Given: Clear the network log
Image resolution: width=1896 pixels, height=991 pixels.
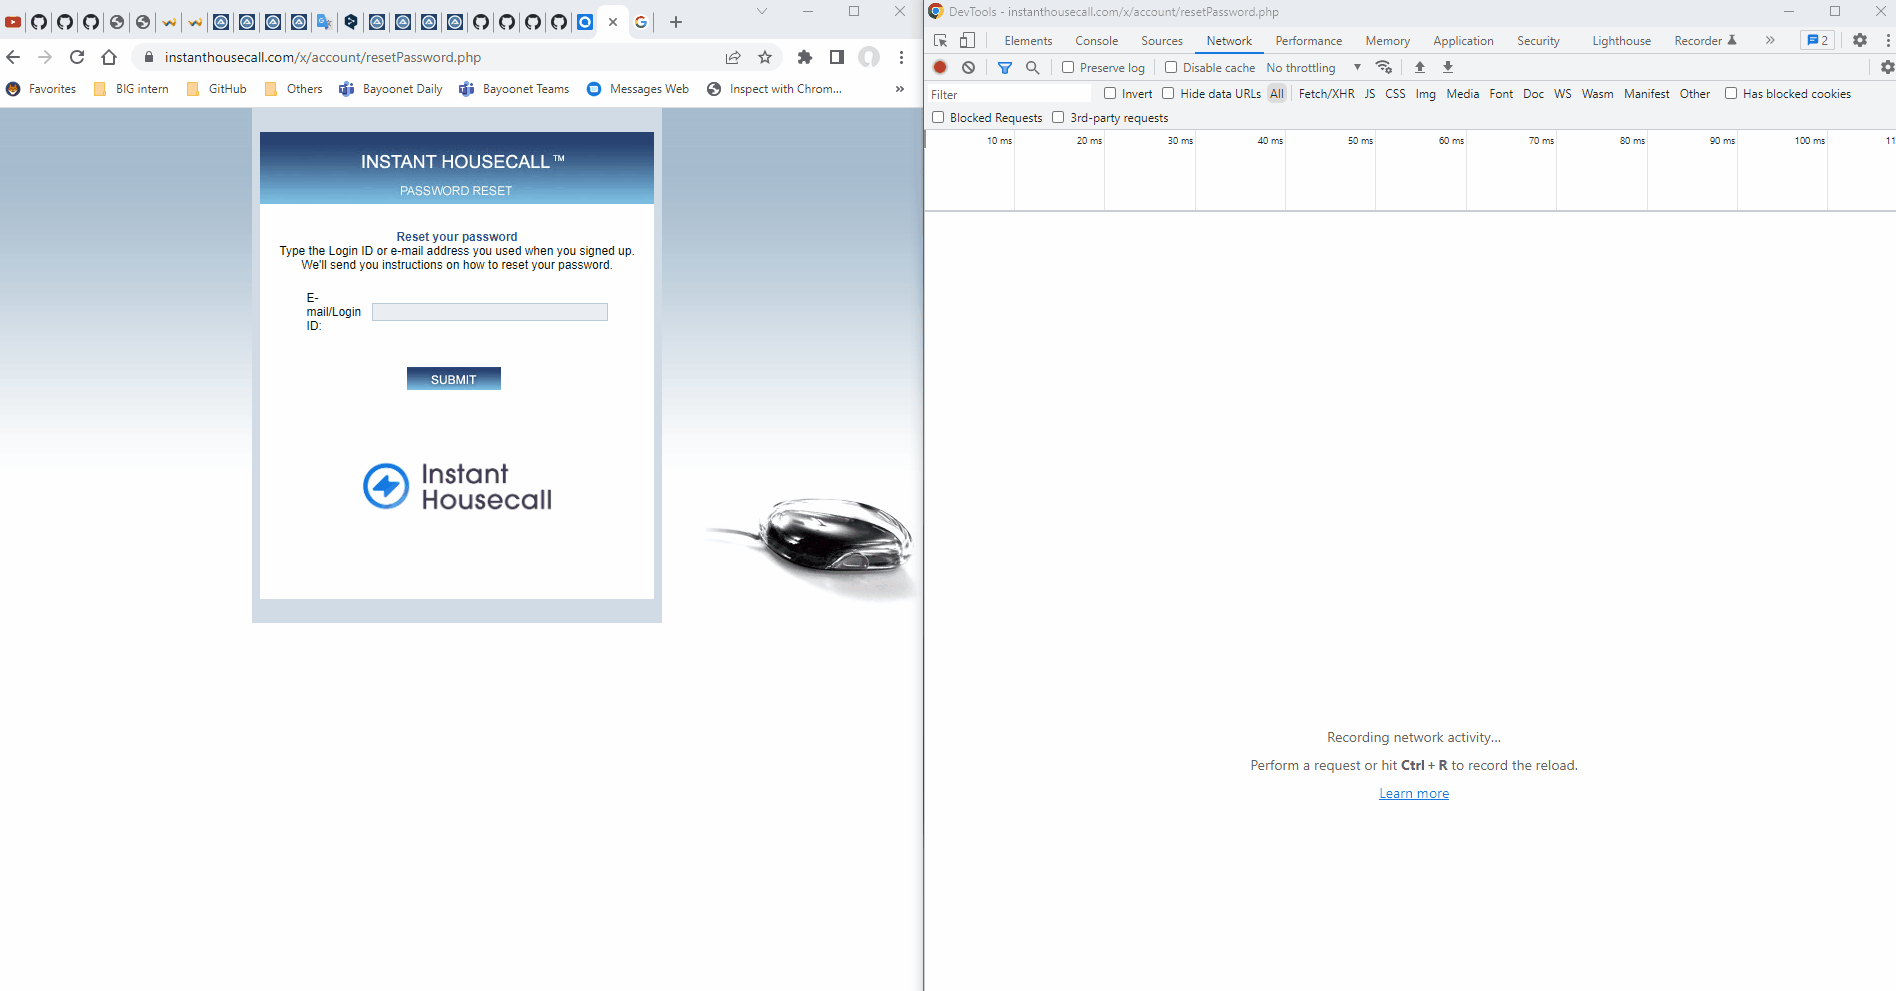Looking at the screenshot, I should coord(968,67).
